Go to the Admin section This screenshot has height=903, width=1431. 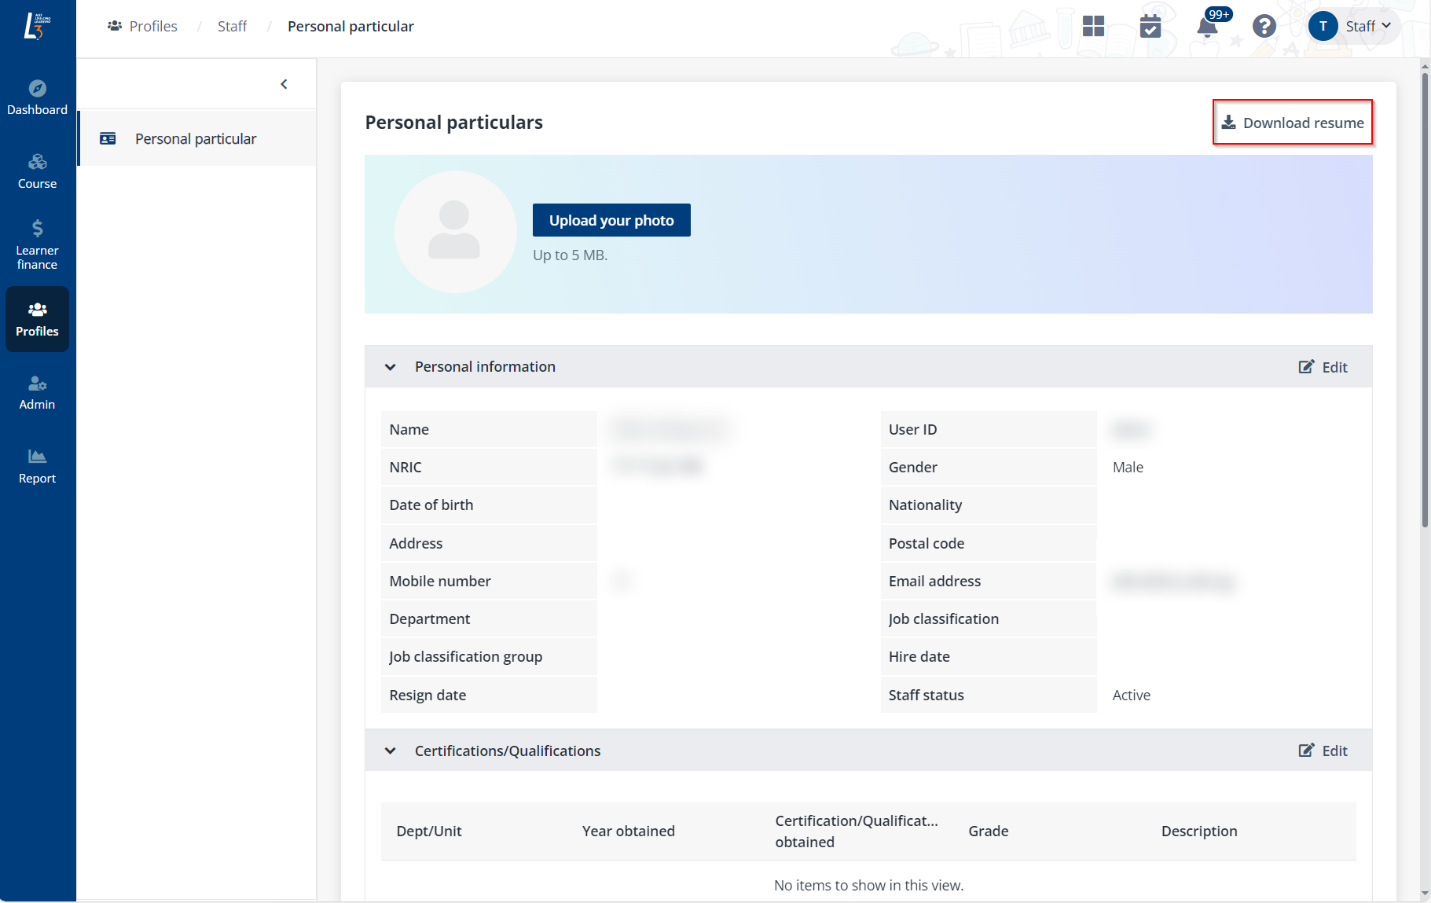click(37, 391)
